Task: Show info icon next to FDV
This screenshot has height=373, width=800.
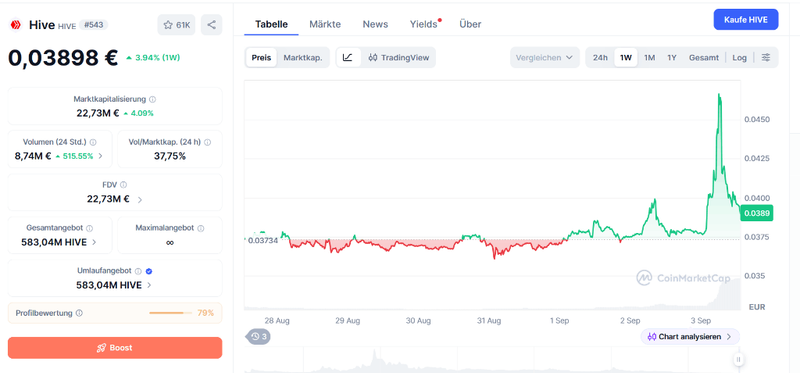Action: [123, 185]
